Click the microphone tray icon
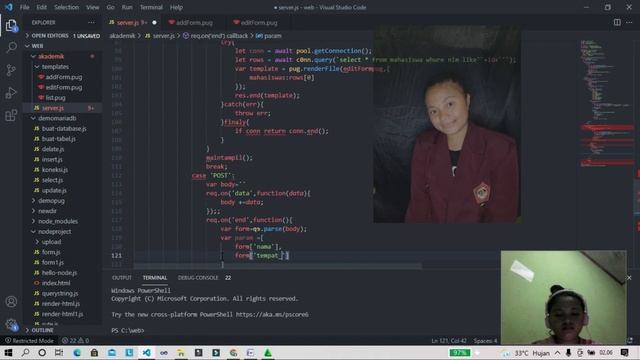640x360 pixels. (x=569, y=353)
